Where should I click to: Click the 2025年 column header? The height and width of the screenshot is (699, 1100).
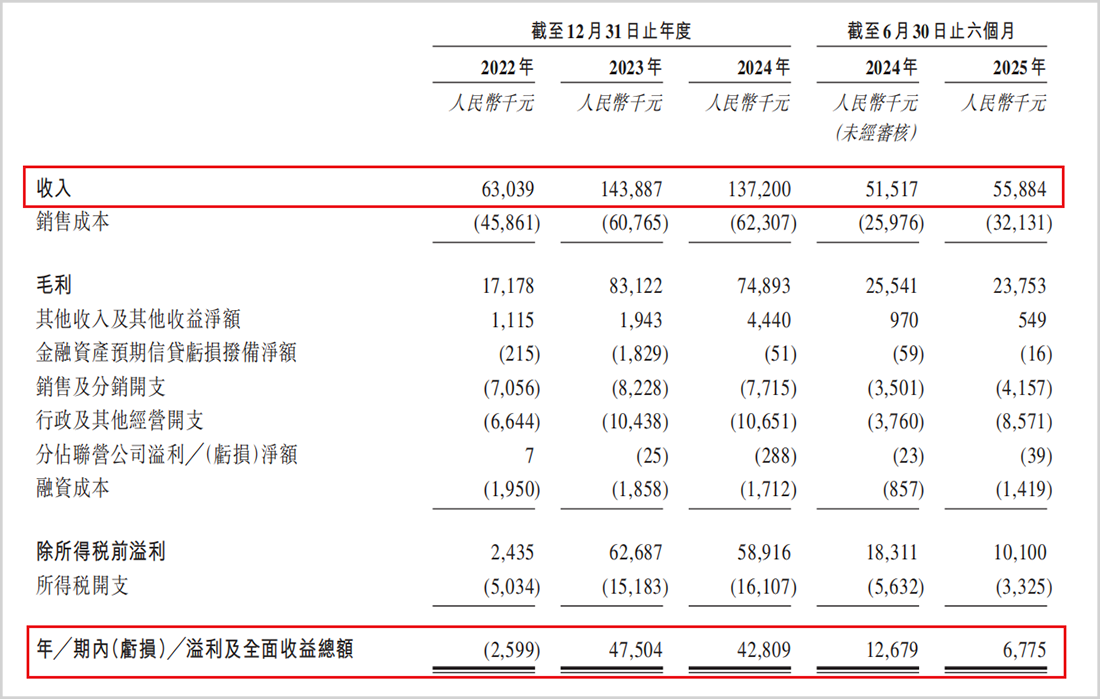1019,67
